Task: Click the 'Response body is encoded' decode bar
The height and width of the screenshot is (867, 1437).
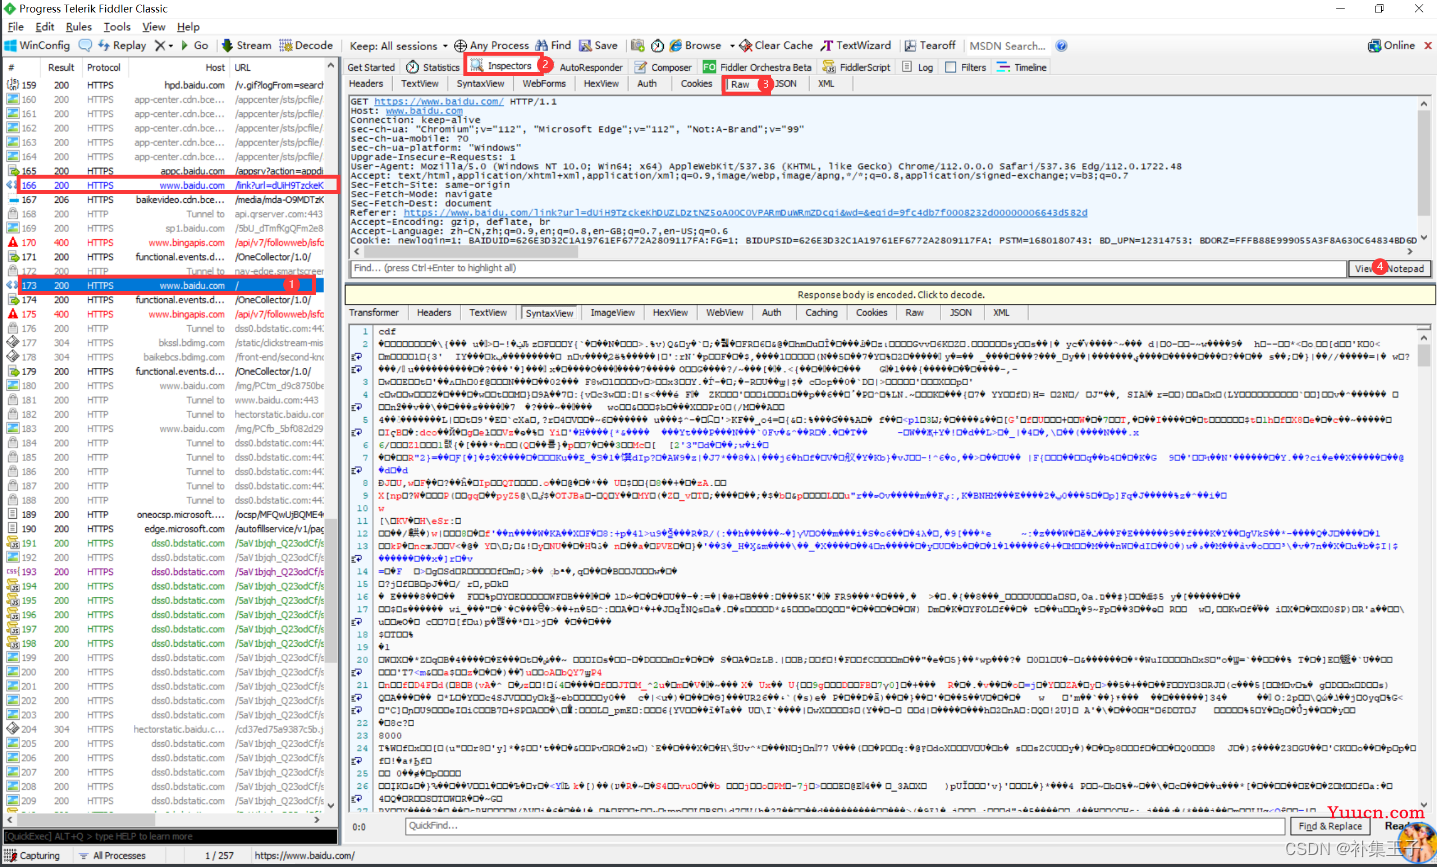Action: click(x=890, y=295)
